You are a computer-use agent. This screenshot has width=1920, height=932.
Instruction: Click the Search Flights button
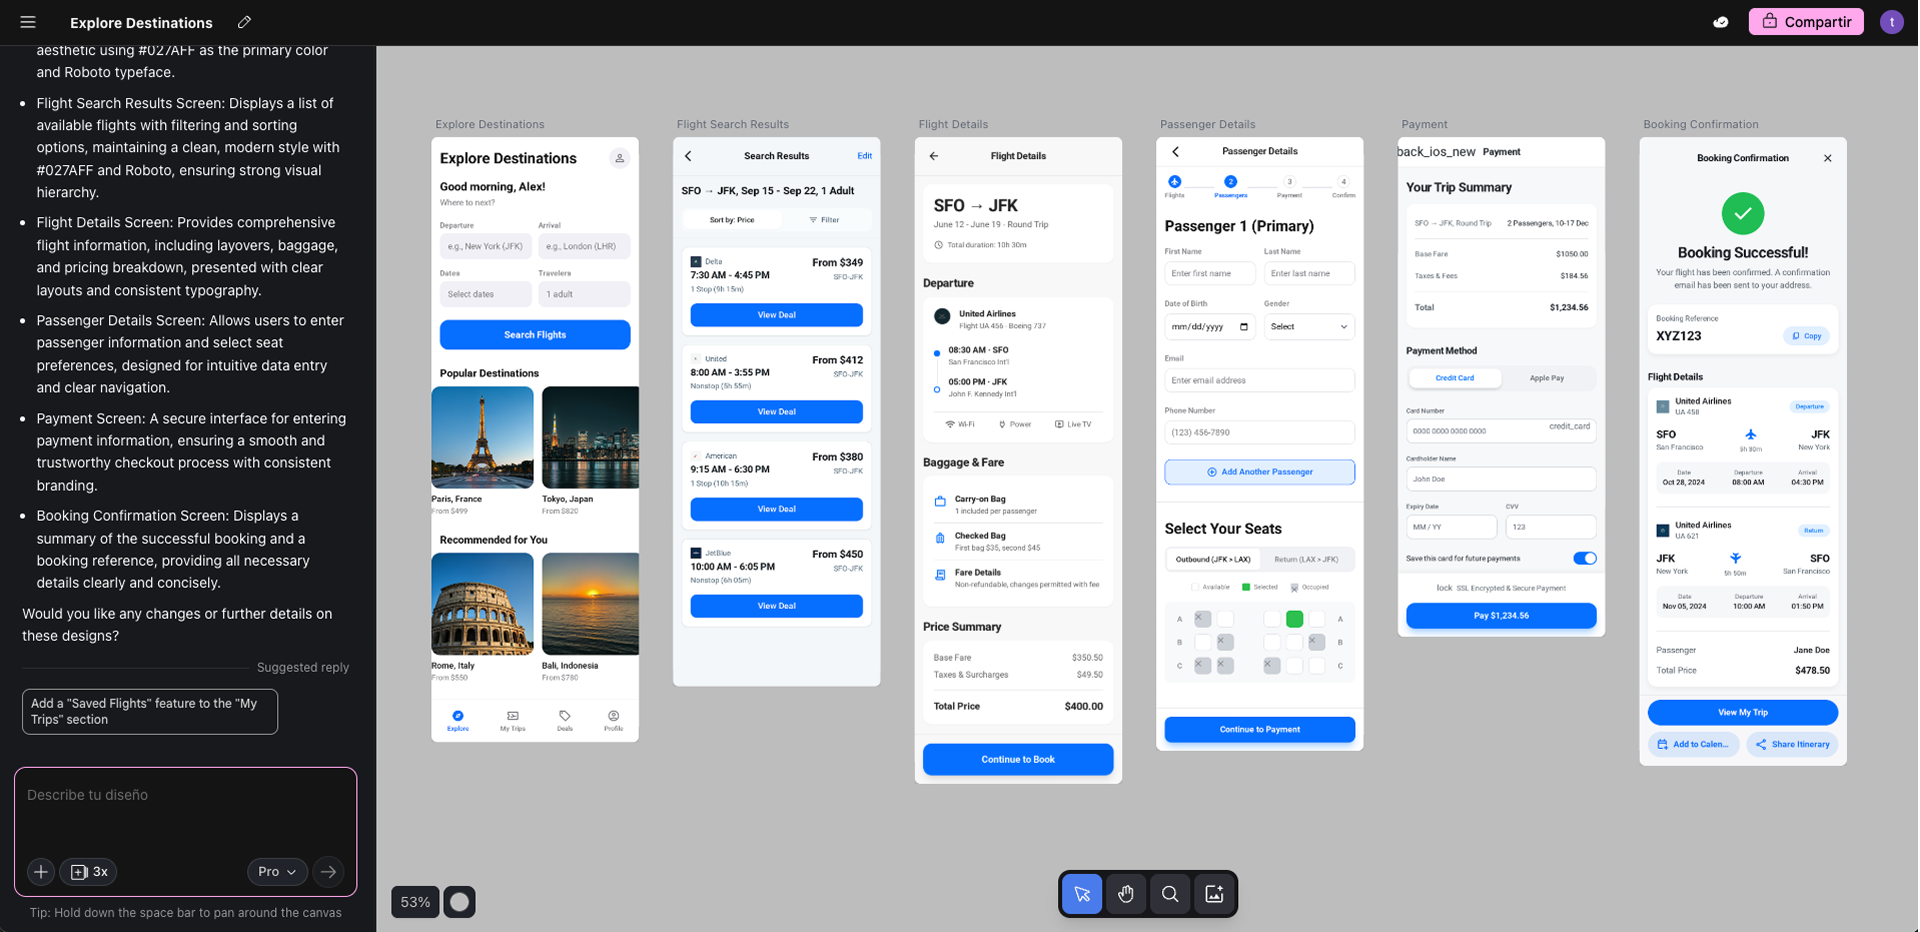(x=535, y=335)
